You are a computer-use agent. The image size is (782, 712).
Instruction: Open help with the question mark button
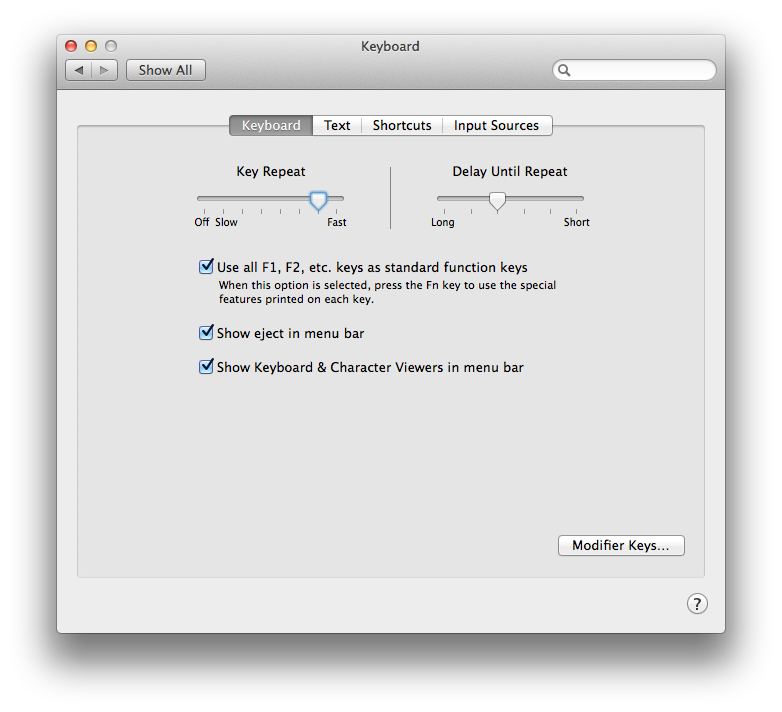click(x=697, y=603)
